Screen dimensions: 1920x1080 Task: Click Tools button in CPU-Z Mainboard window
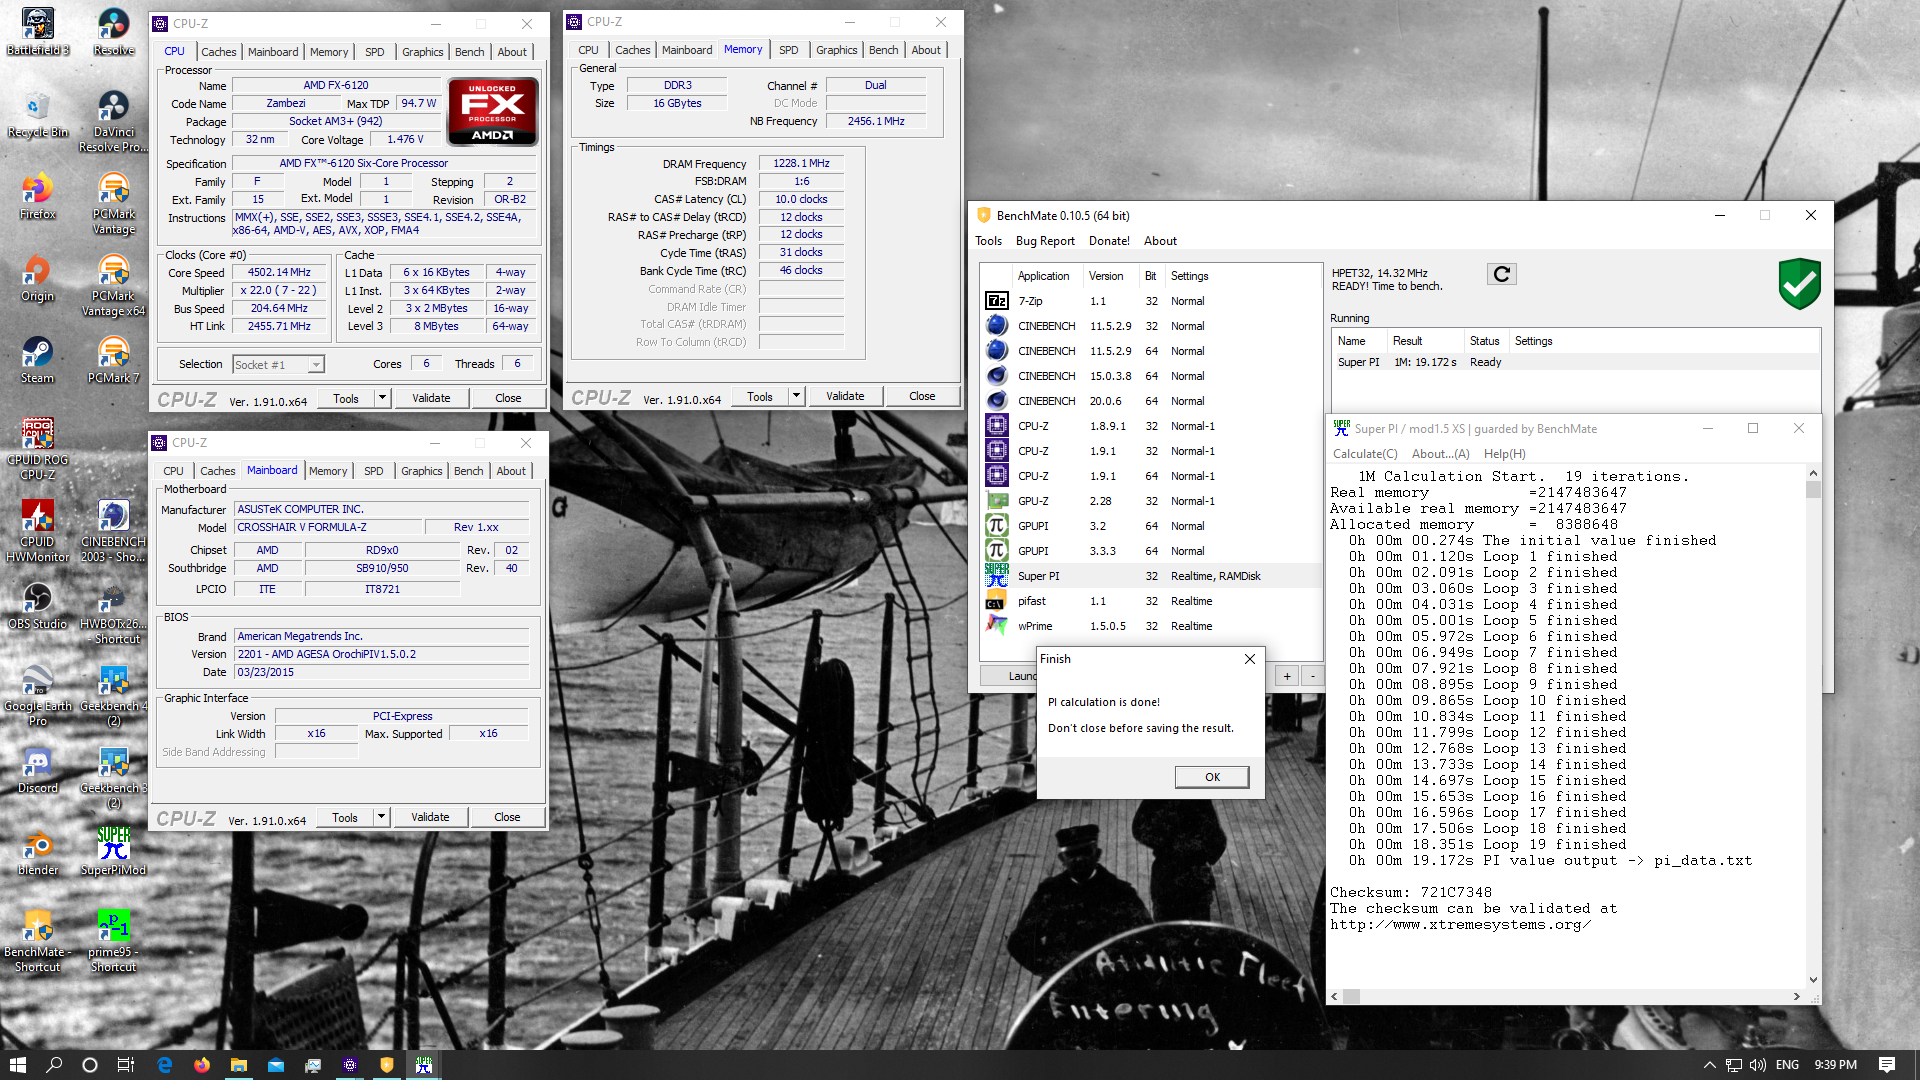pyautogui.click(x=345, y=817)
